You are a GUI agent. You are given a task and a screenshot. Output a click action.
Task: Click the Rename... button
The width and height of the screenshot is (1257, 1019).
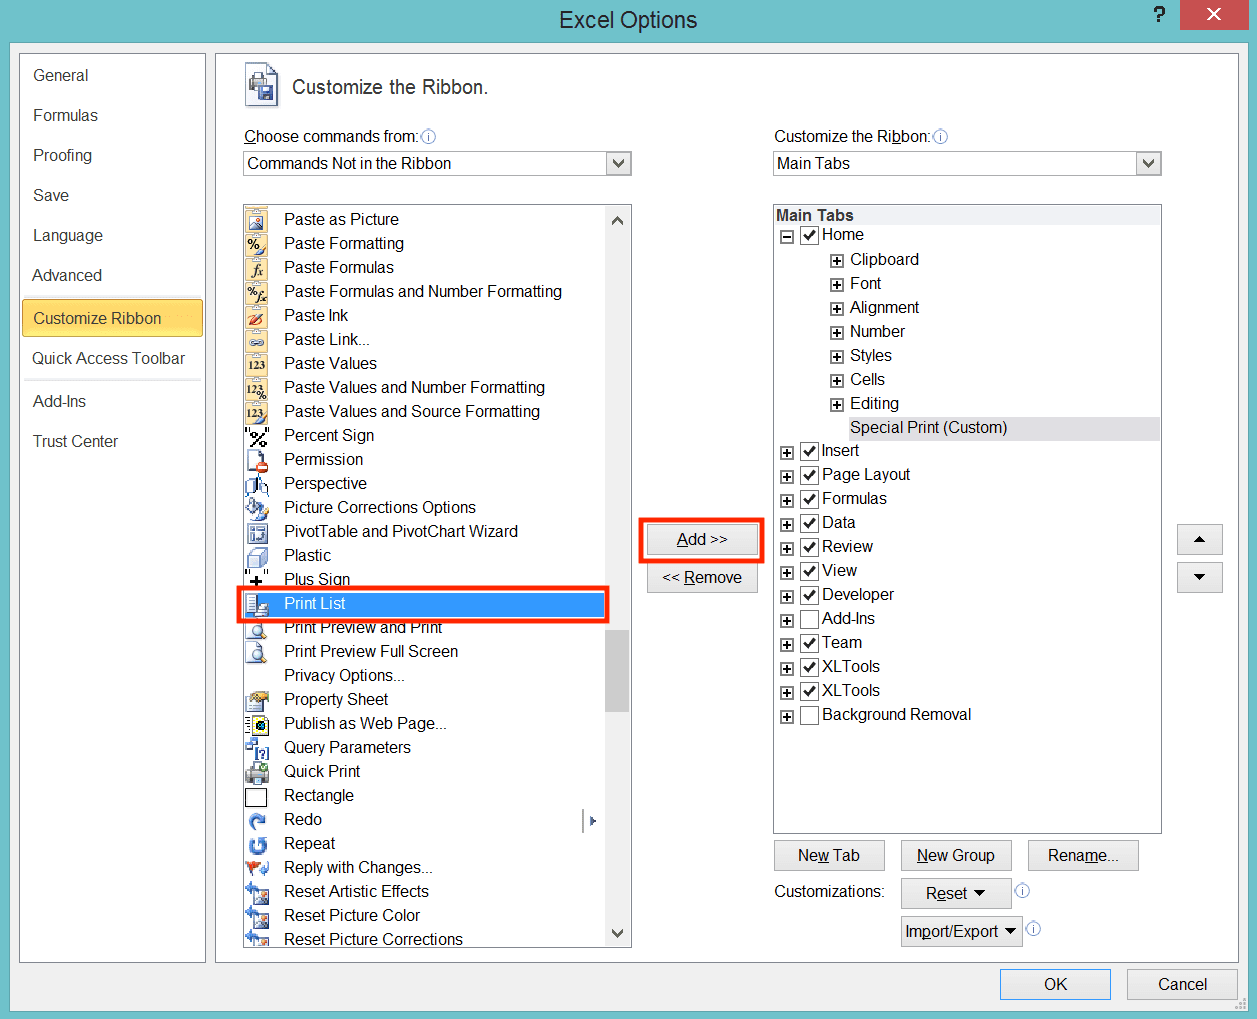click(x=1083, y=855)
